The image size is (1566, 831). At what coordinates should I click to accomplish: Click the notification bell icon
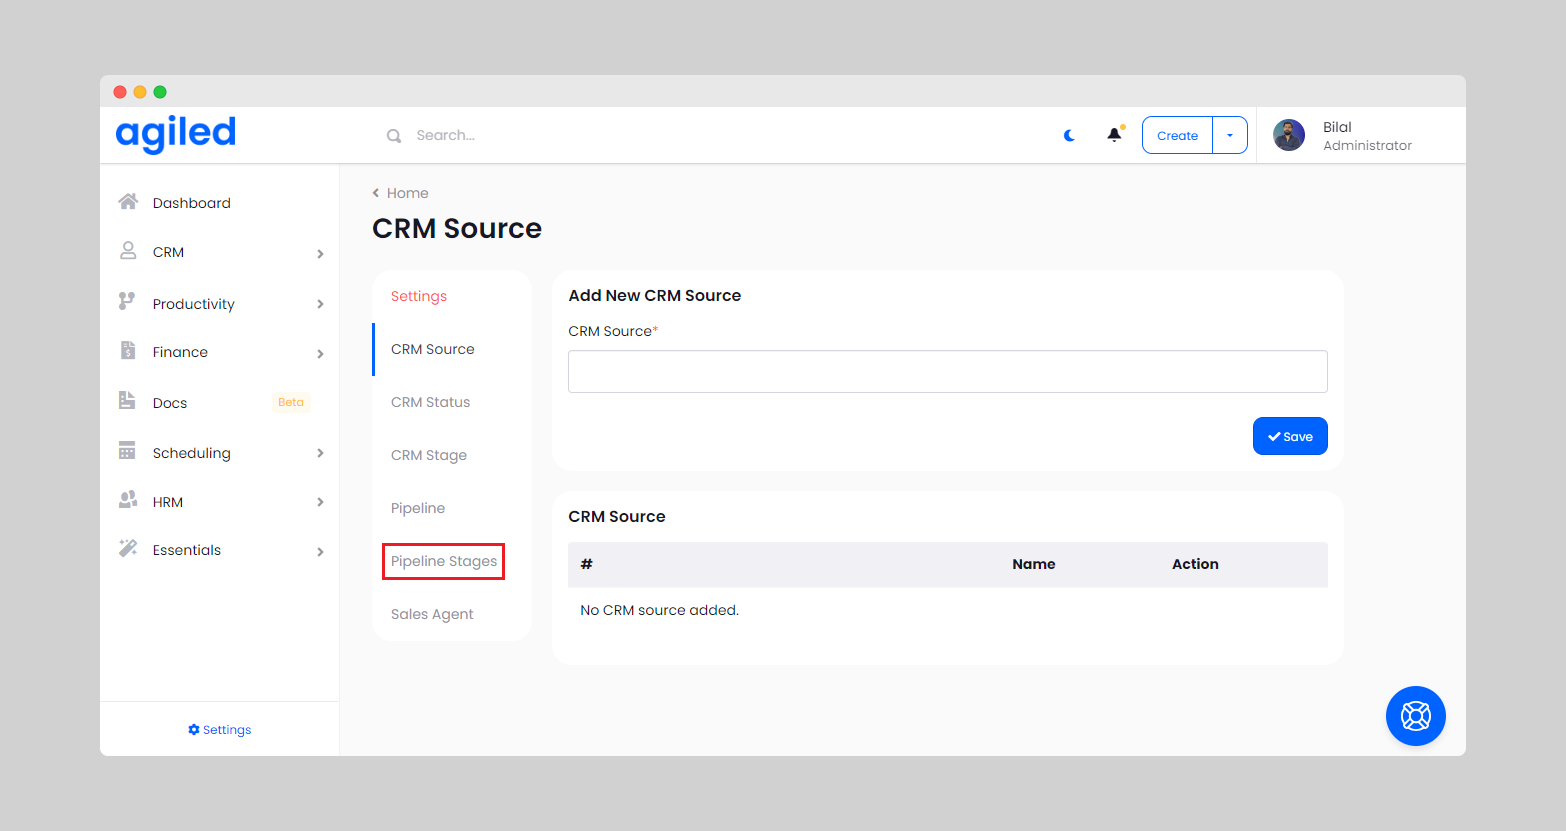1114,135
